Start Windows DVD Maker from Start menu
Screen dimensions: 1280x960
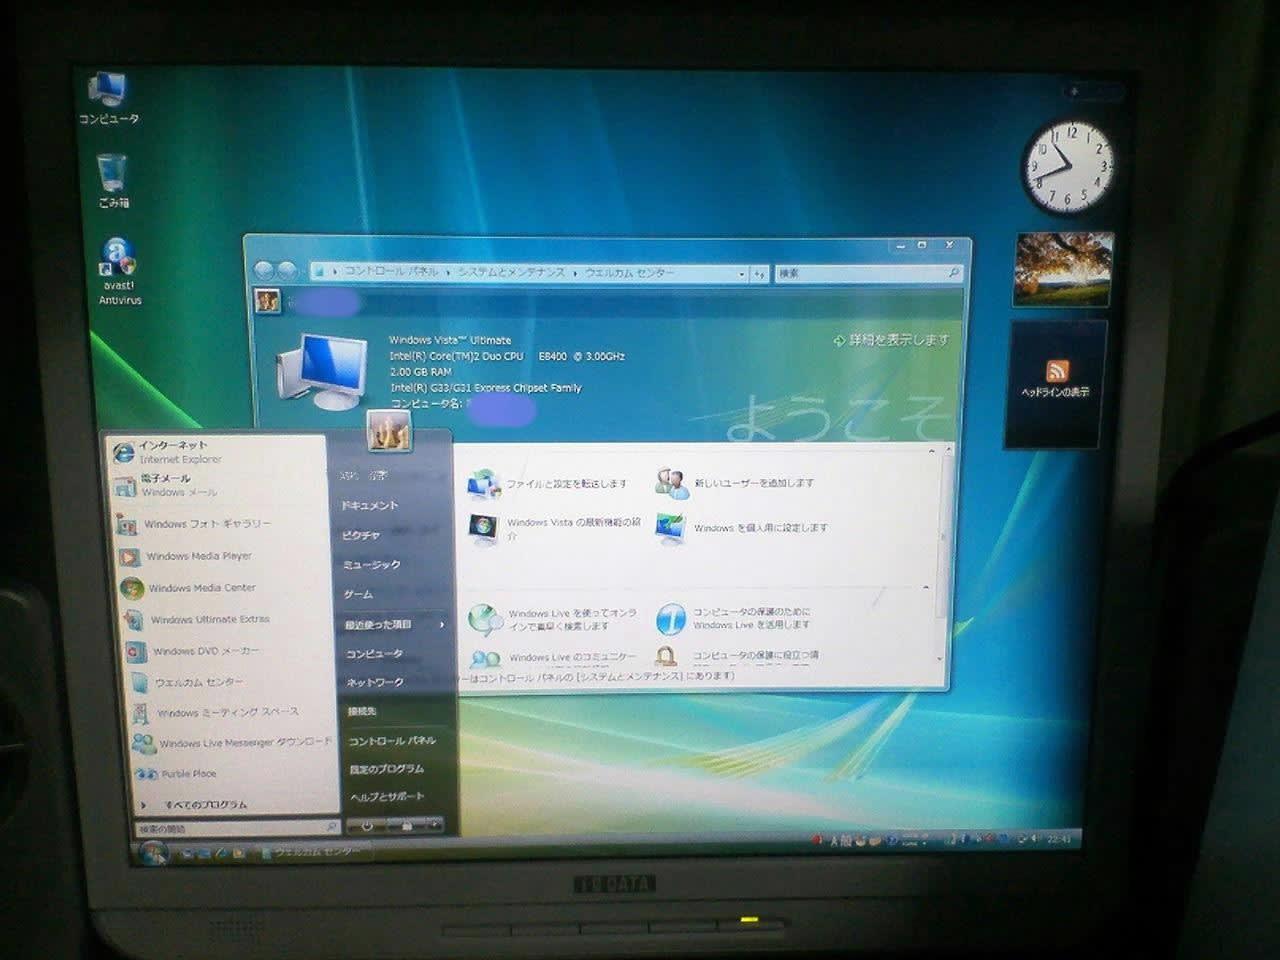[204, 651]
